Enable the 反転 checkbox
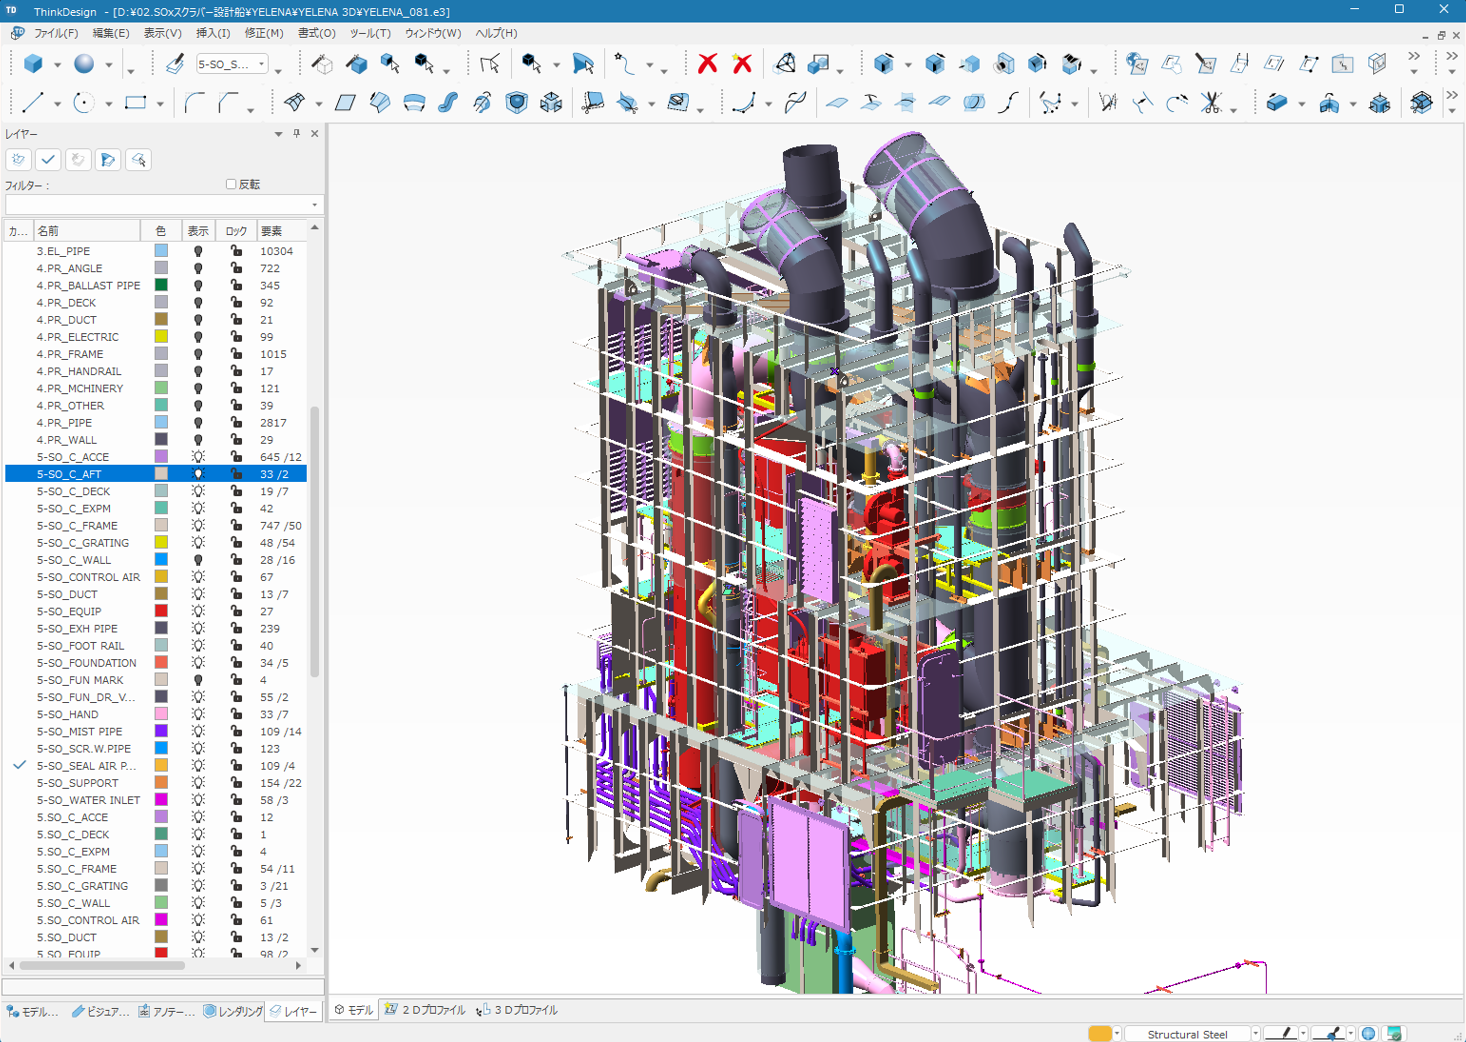 (x=231, y=184)
